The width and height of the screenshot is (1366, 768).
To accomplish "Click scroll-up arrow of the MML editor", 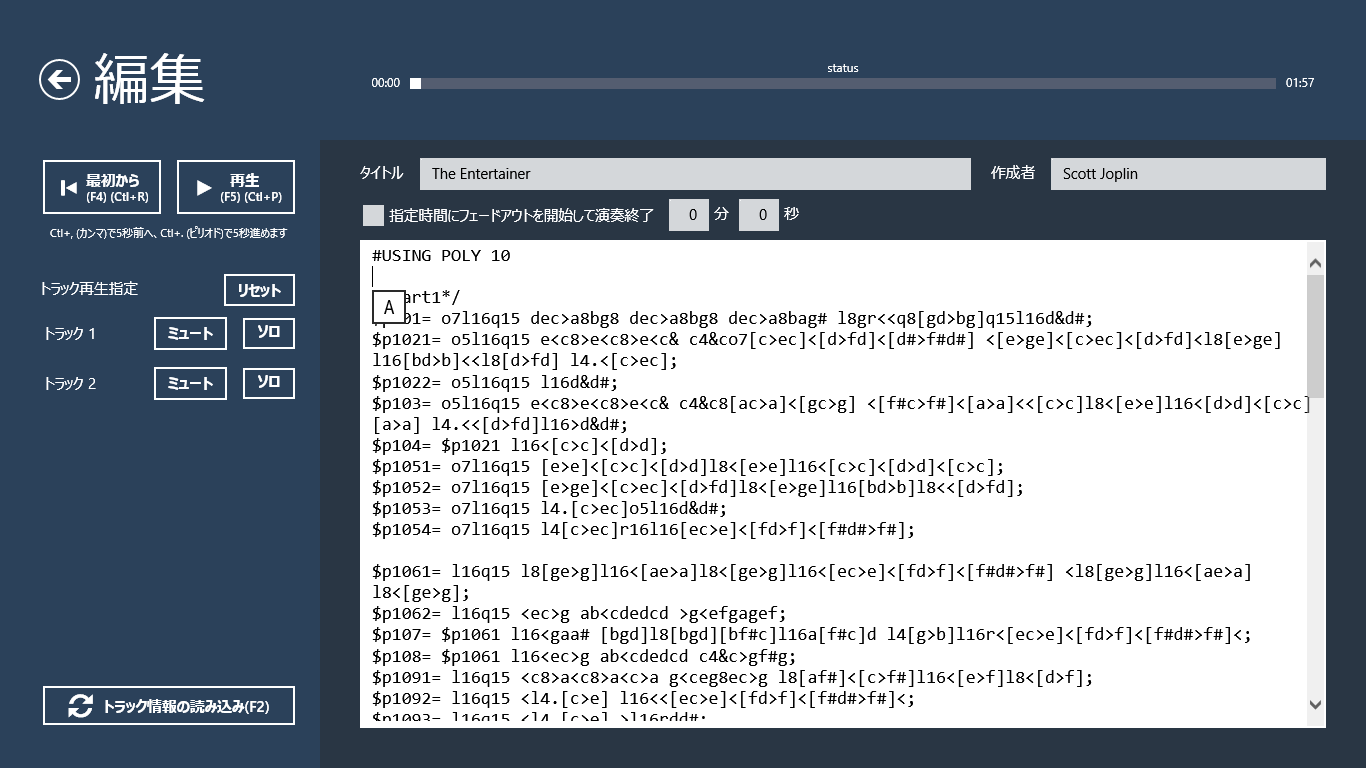I will (x=1315, y=264).
